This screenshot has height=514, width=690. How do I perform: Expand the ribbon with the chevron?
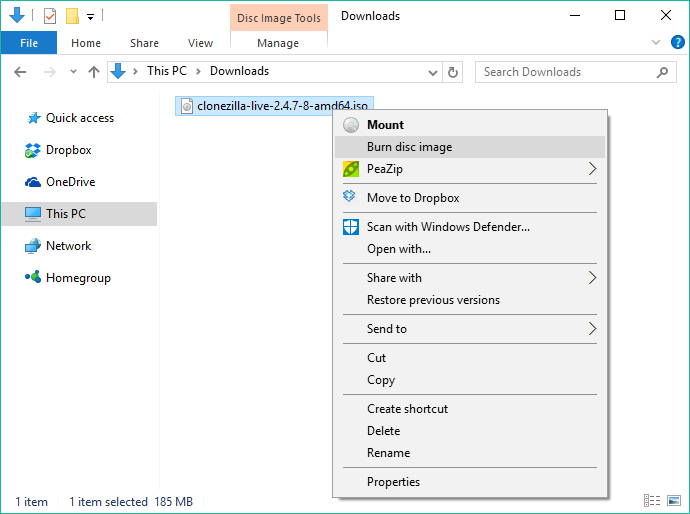coord(656,43)
